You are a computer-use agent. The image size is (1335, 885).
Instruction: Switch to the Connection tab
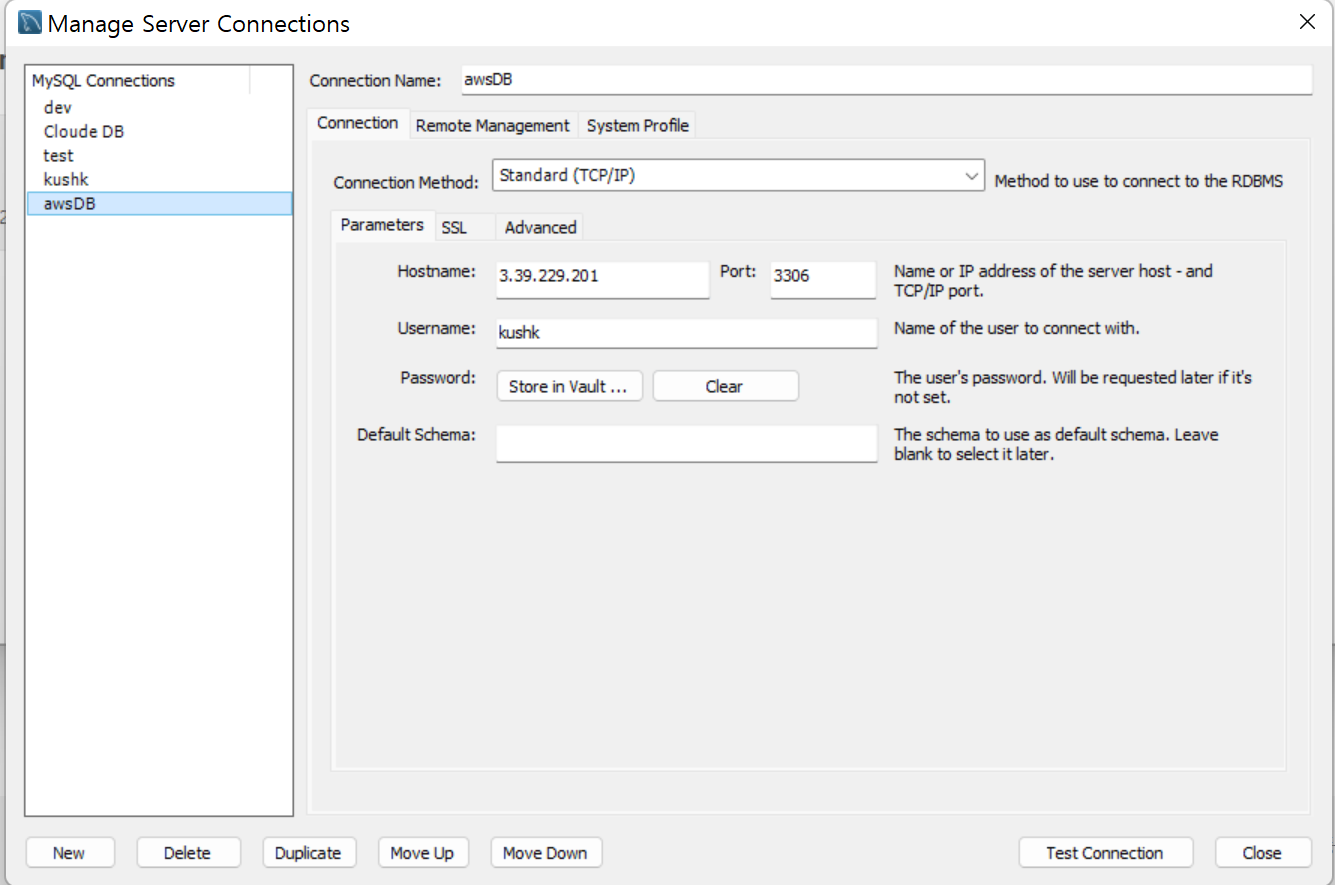(358, 123)
